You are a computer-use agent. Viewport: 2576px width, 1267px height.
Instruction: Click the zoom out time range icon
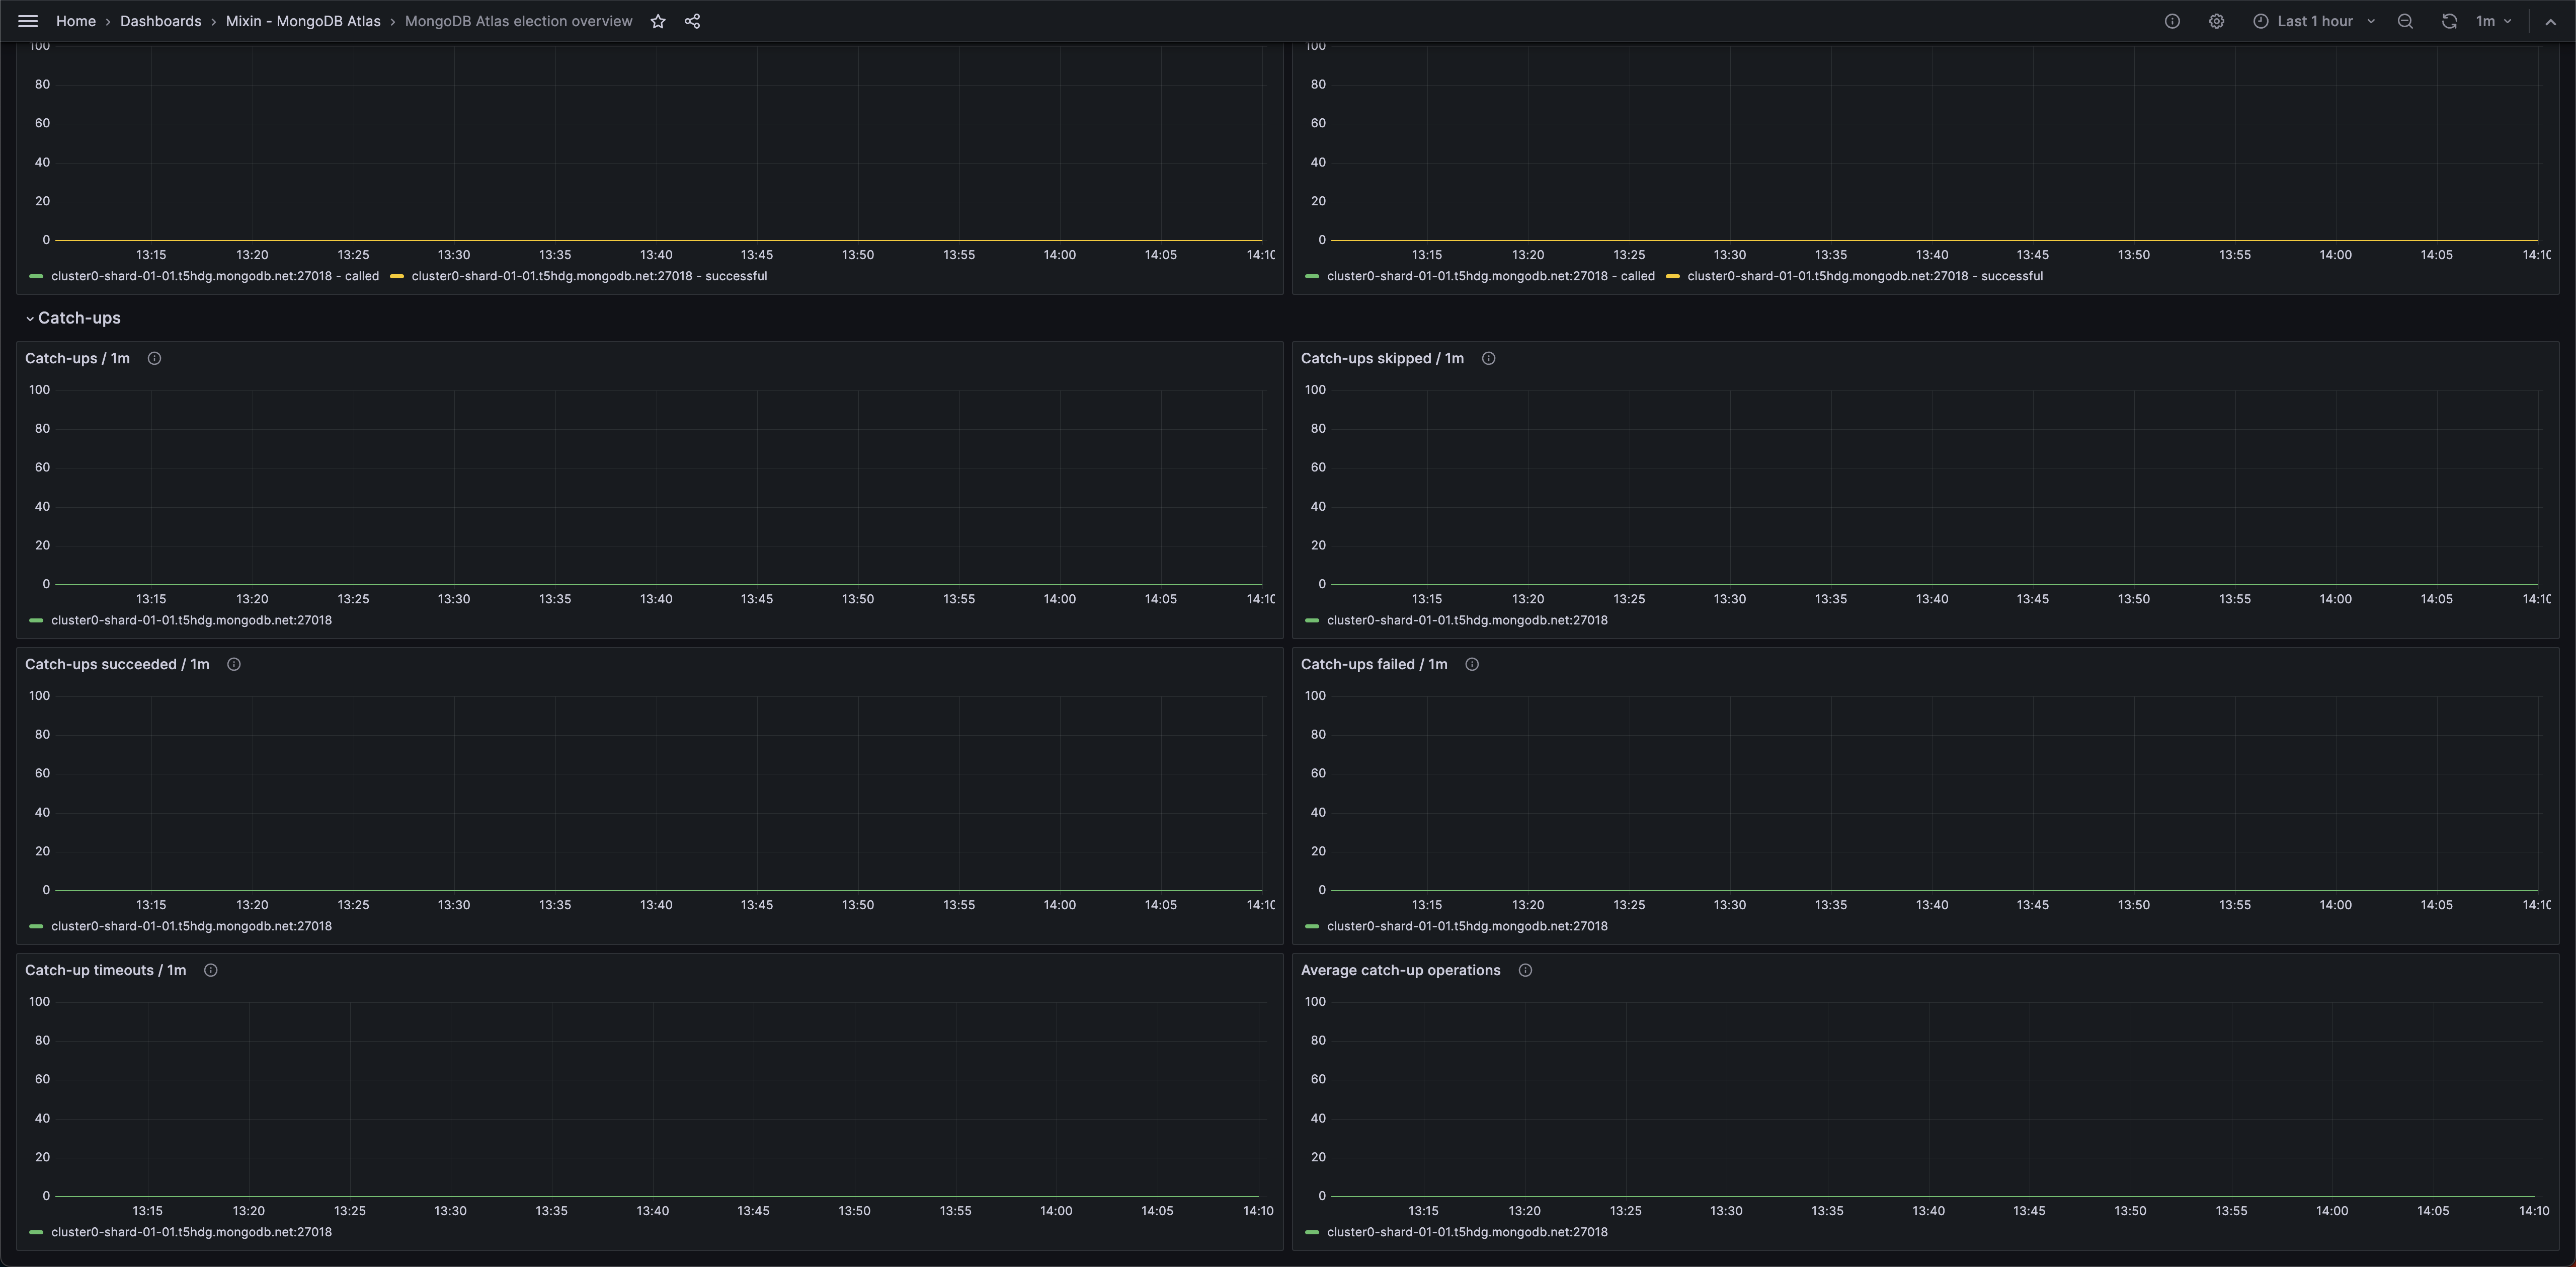2405,21
